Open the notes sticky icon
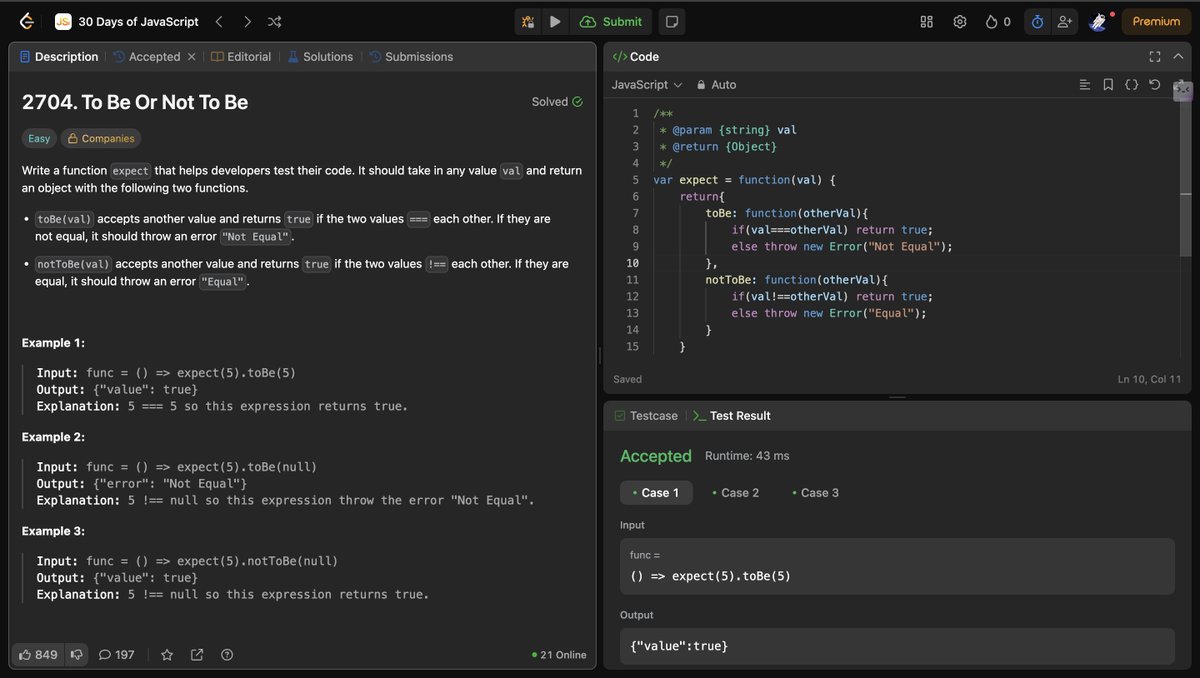The image size is (1200, 678). (672, 21)
